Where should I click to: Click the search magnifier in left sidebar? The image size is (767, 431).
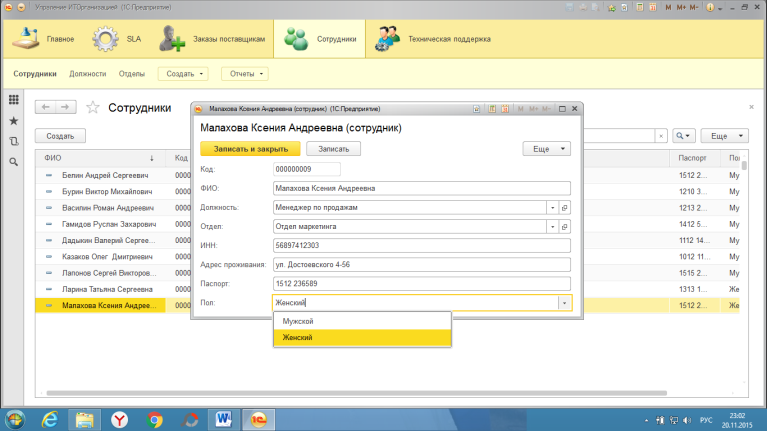pos(14,161)
